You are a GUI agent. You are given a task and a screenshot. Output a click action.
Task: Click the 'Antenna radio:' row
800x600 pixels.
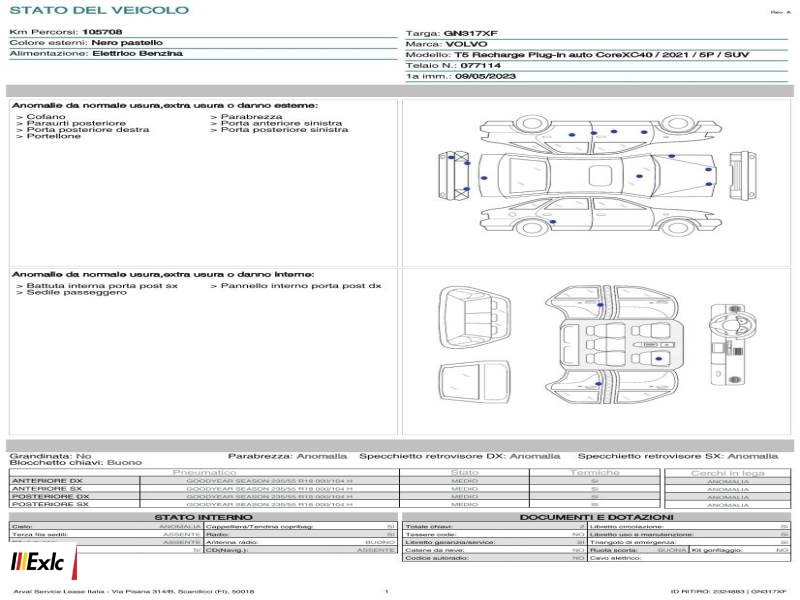(301, 542)
